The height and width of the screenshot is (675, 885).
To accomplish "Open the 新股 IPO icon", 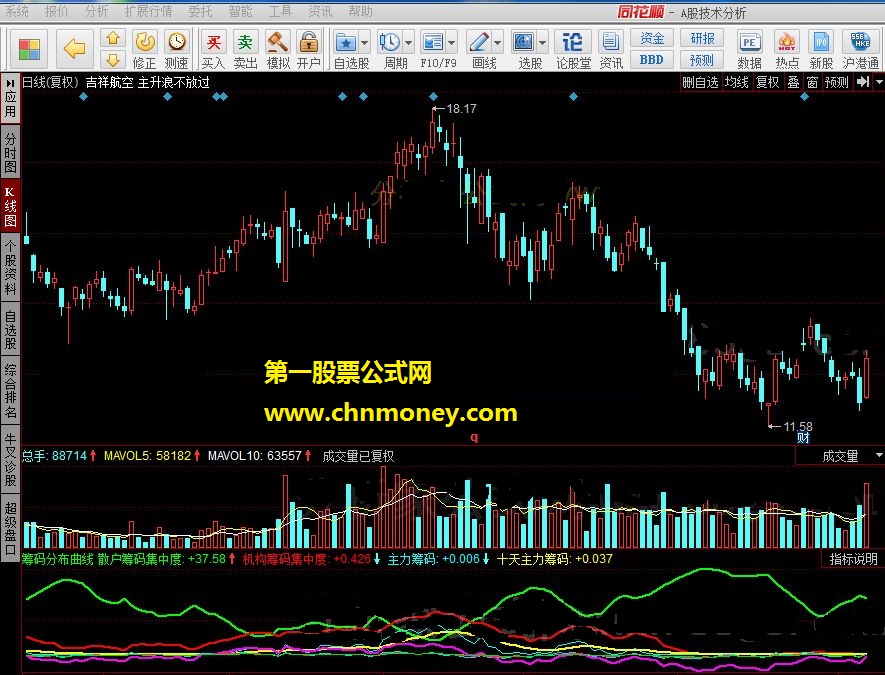I will (821, 50).
